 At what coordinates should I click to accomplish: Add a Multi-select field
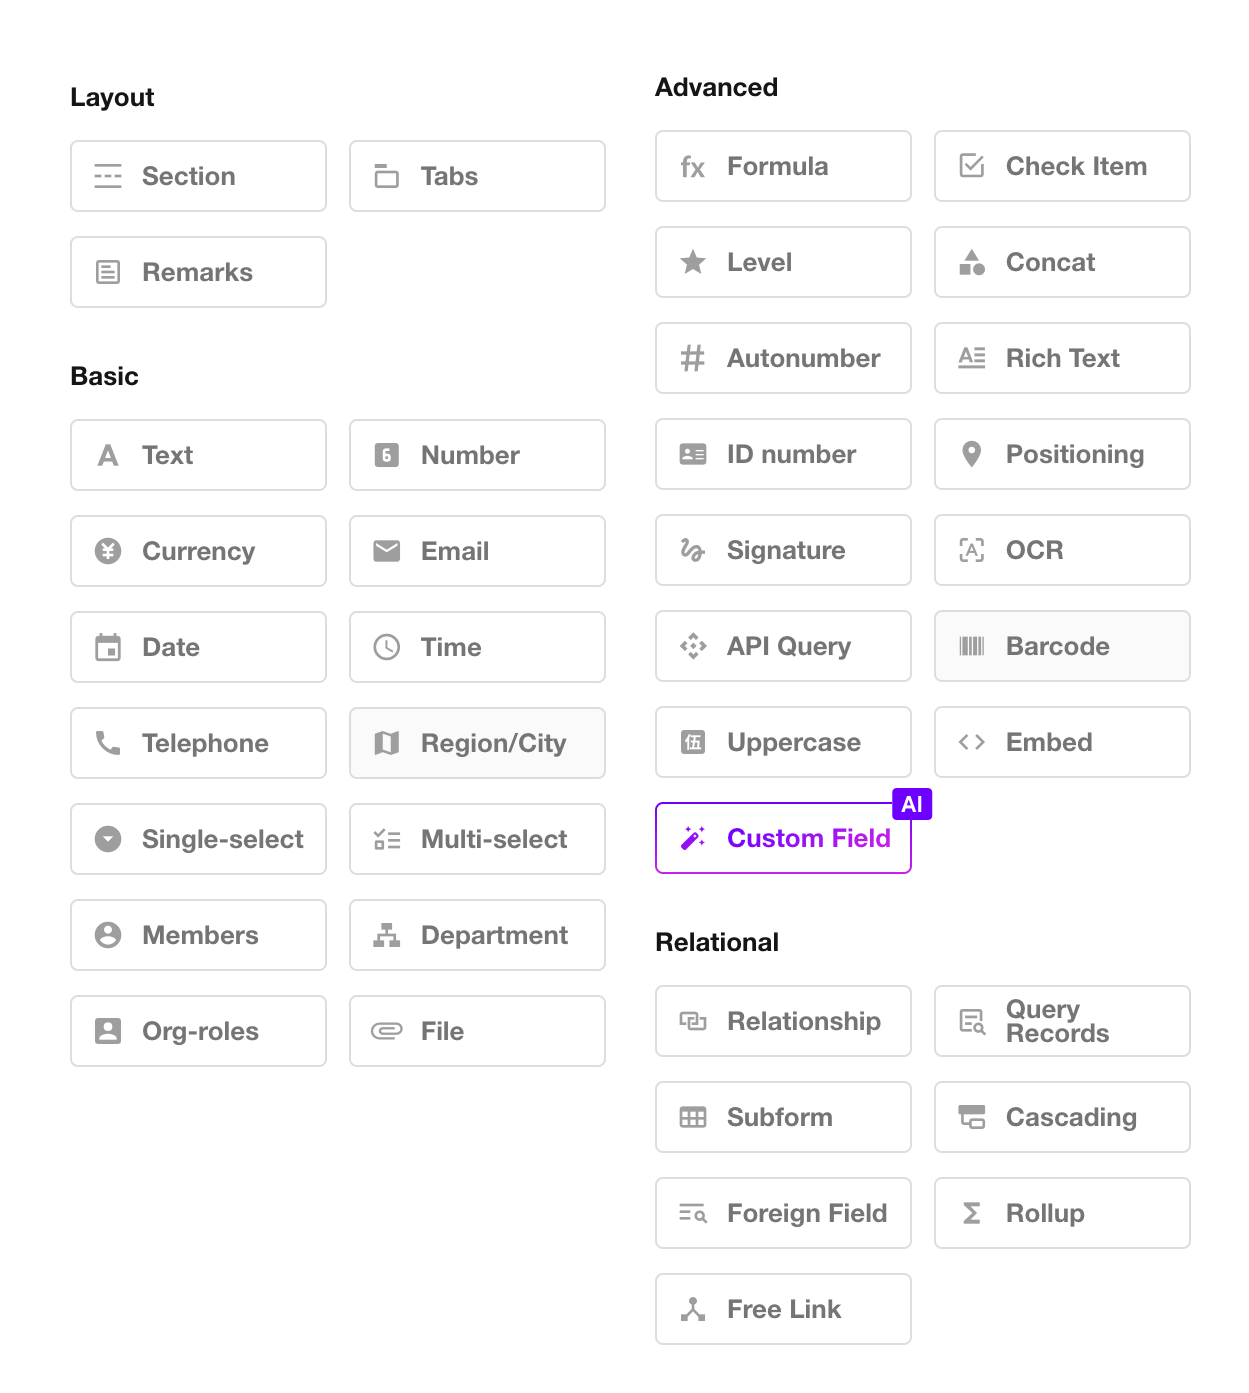[x=477, y=839]
